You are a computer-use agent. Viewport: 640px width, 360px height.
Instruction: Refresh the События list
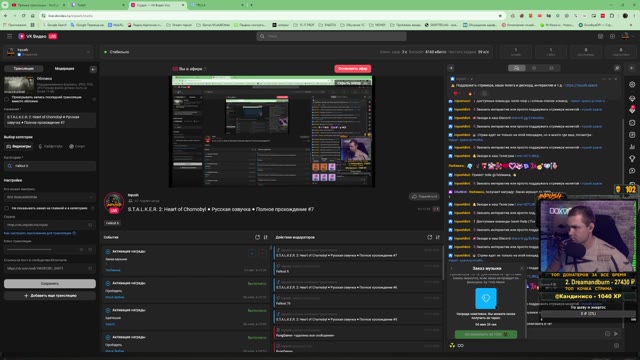[257, 237]
